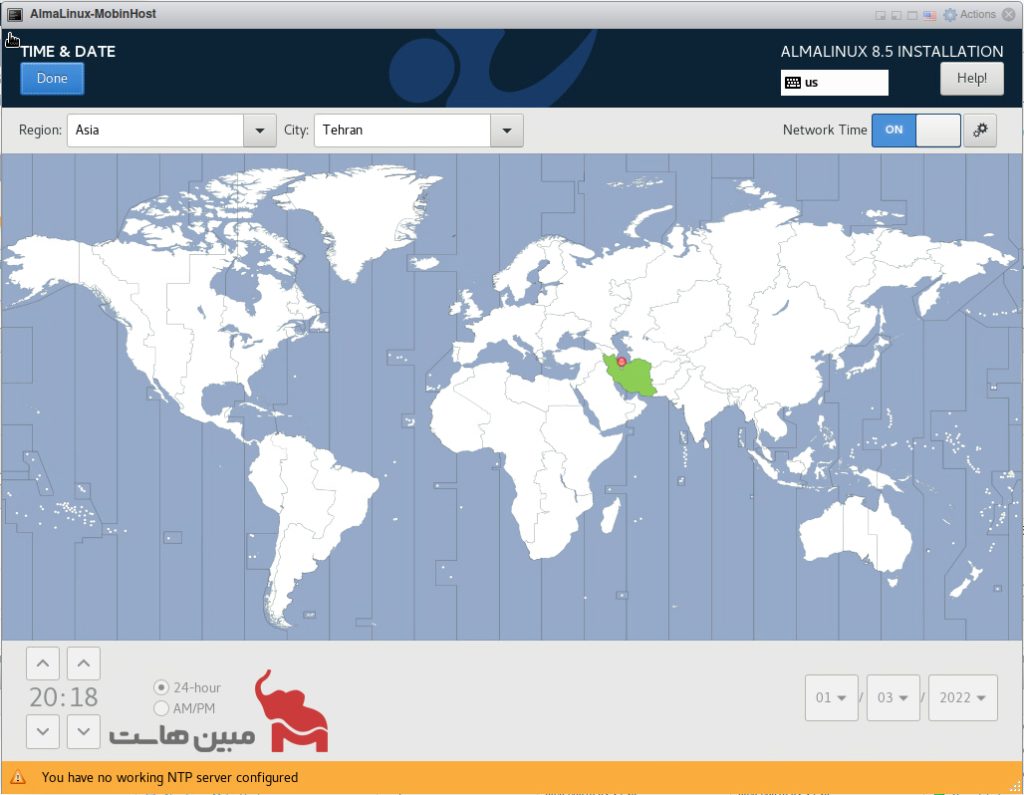Open NTP server settings gears icon
This screenshot has width=1024, height=795.
click(x=980, y=130)
